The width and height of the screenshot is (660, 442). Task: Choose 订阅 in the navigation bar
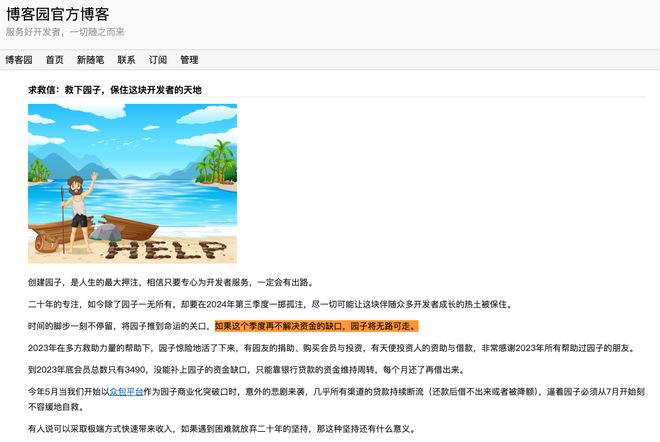point(158,60)
